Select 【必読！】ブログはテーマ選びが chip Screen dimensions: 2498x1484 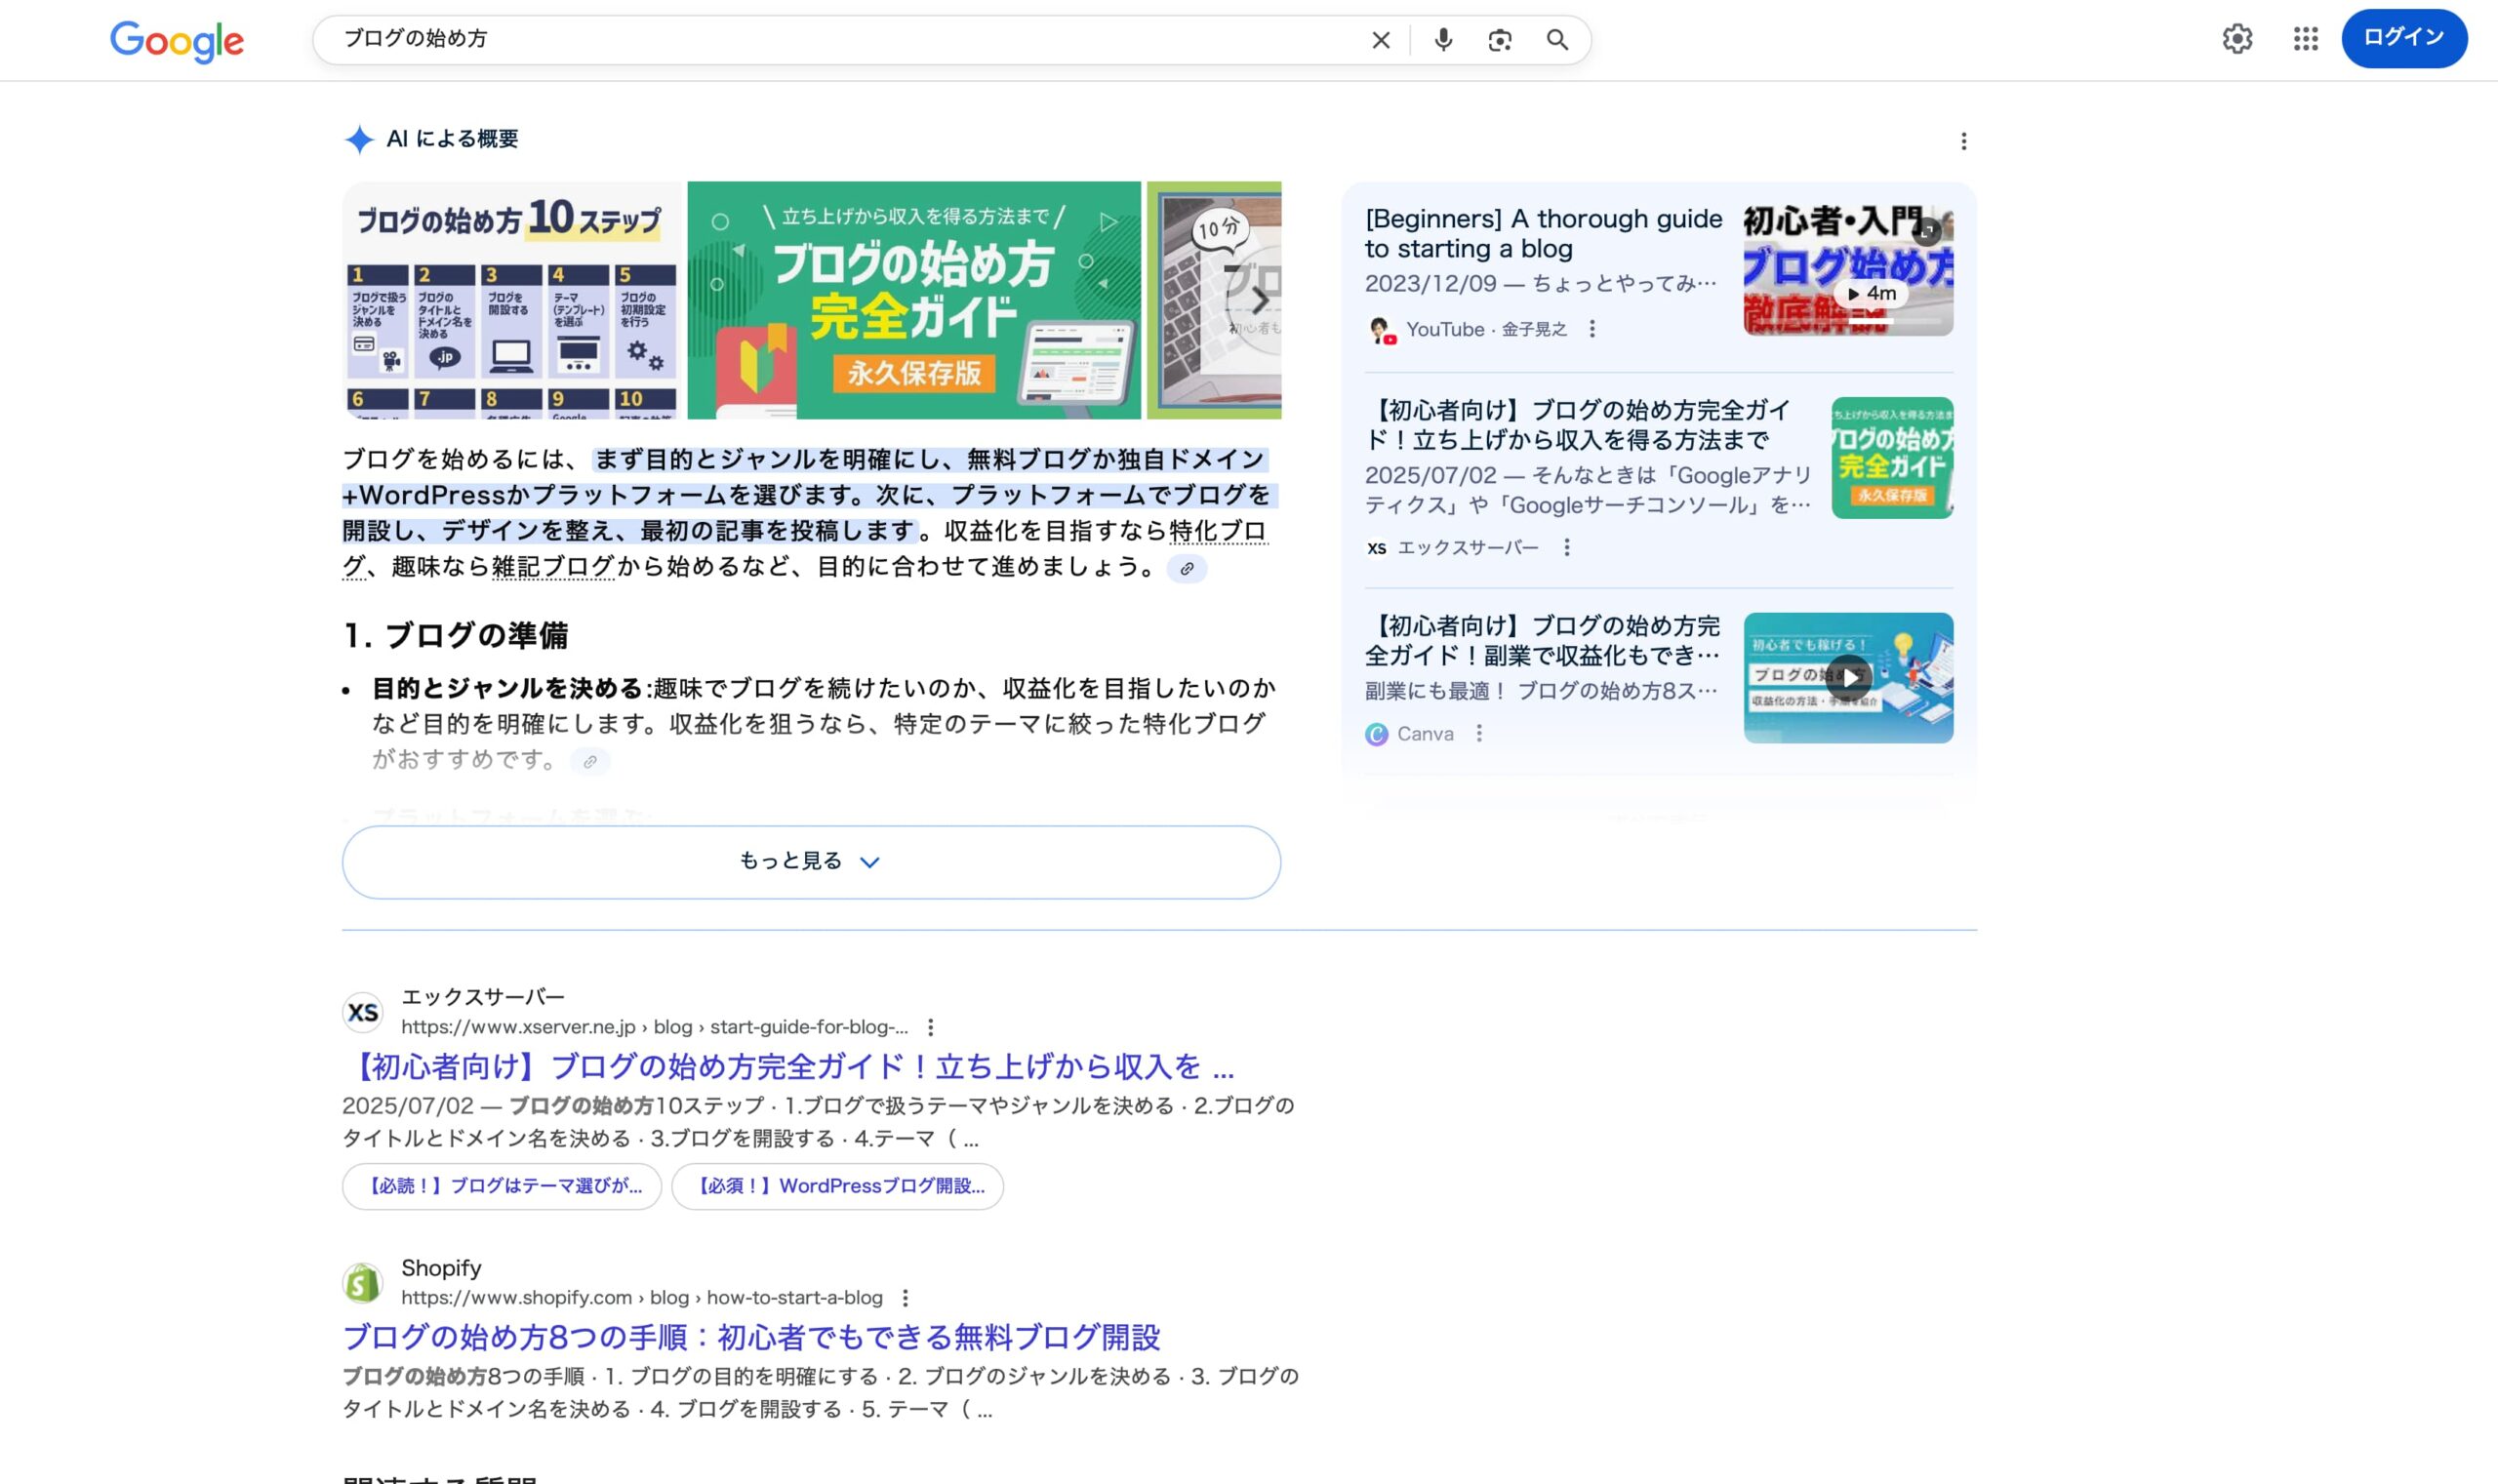pyautogui.click(x=502, y=1186)
